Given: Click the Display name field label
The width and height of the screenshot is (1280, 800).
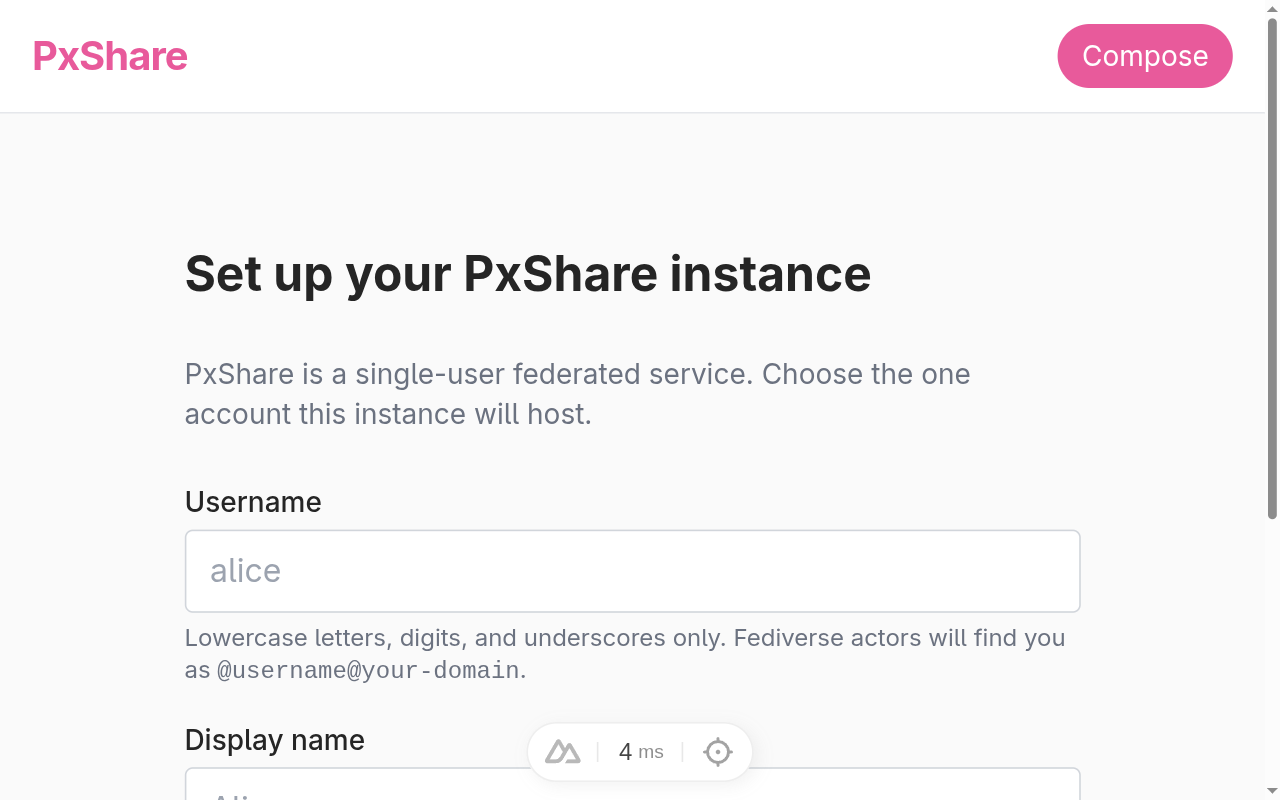Looking at the screenshot, I should click(x=274, y=739).
